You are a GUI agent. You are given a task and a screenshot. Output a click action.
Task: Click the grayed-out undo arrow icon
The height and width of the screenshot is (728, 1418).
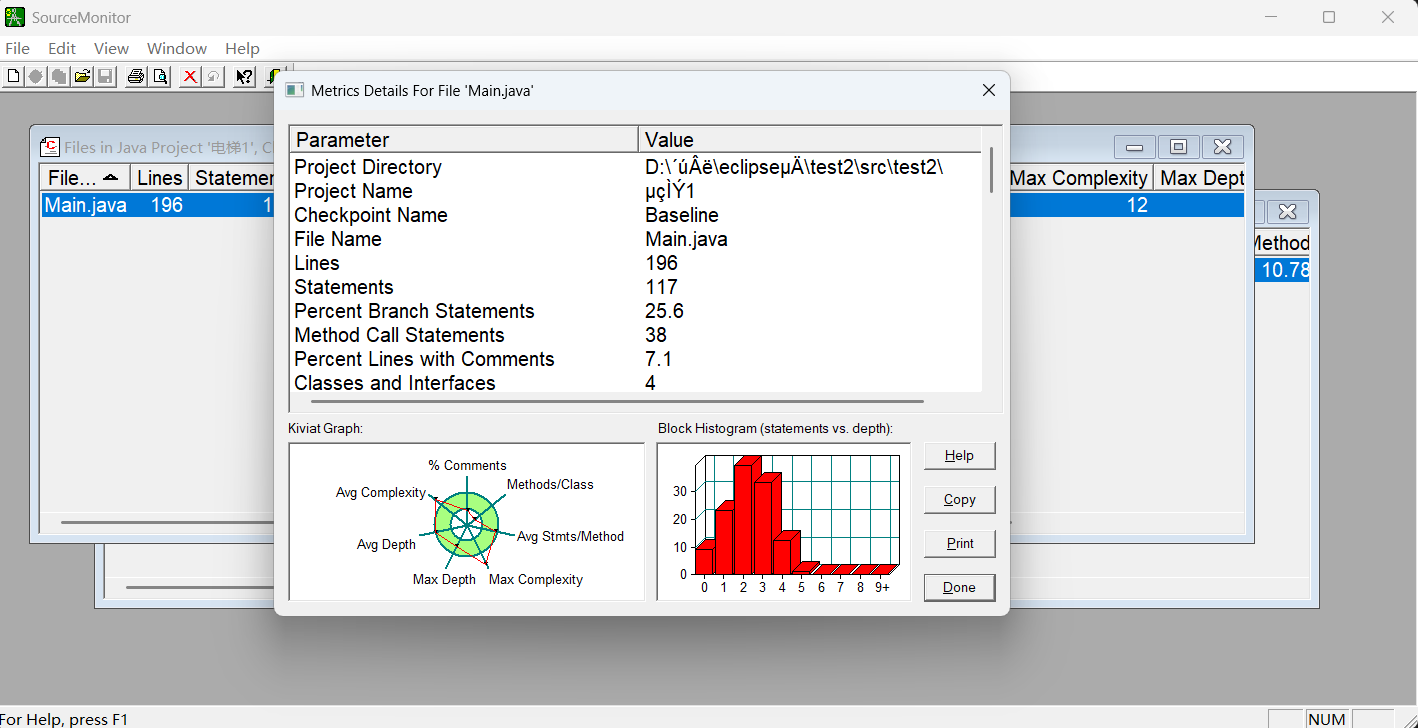pos(213,76)
